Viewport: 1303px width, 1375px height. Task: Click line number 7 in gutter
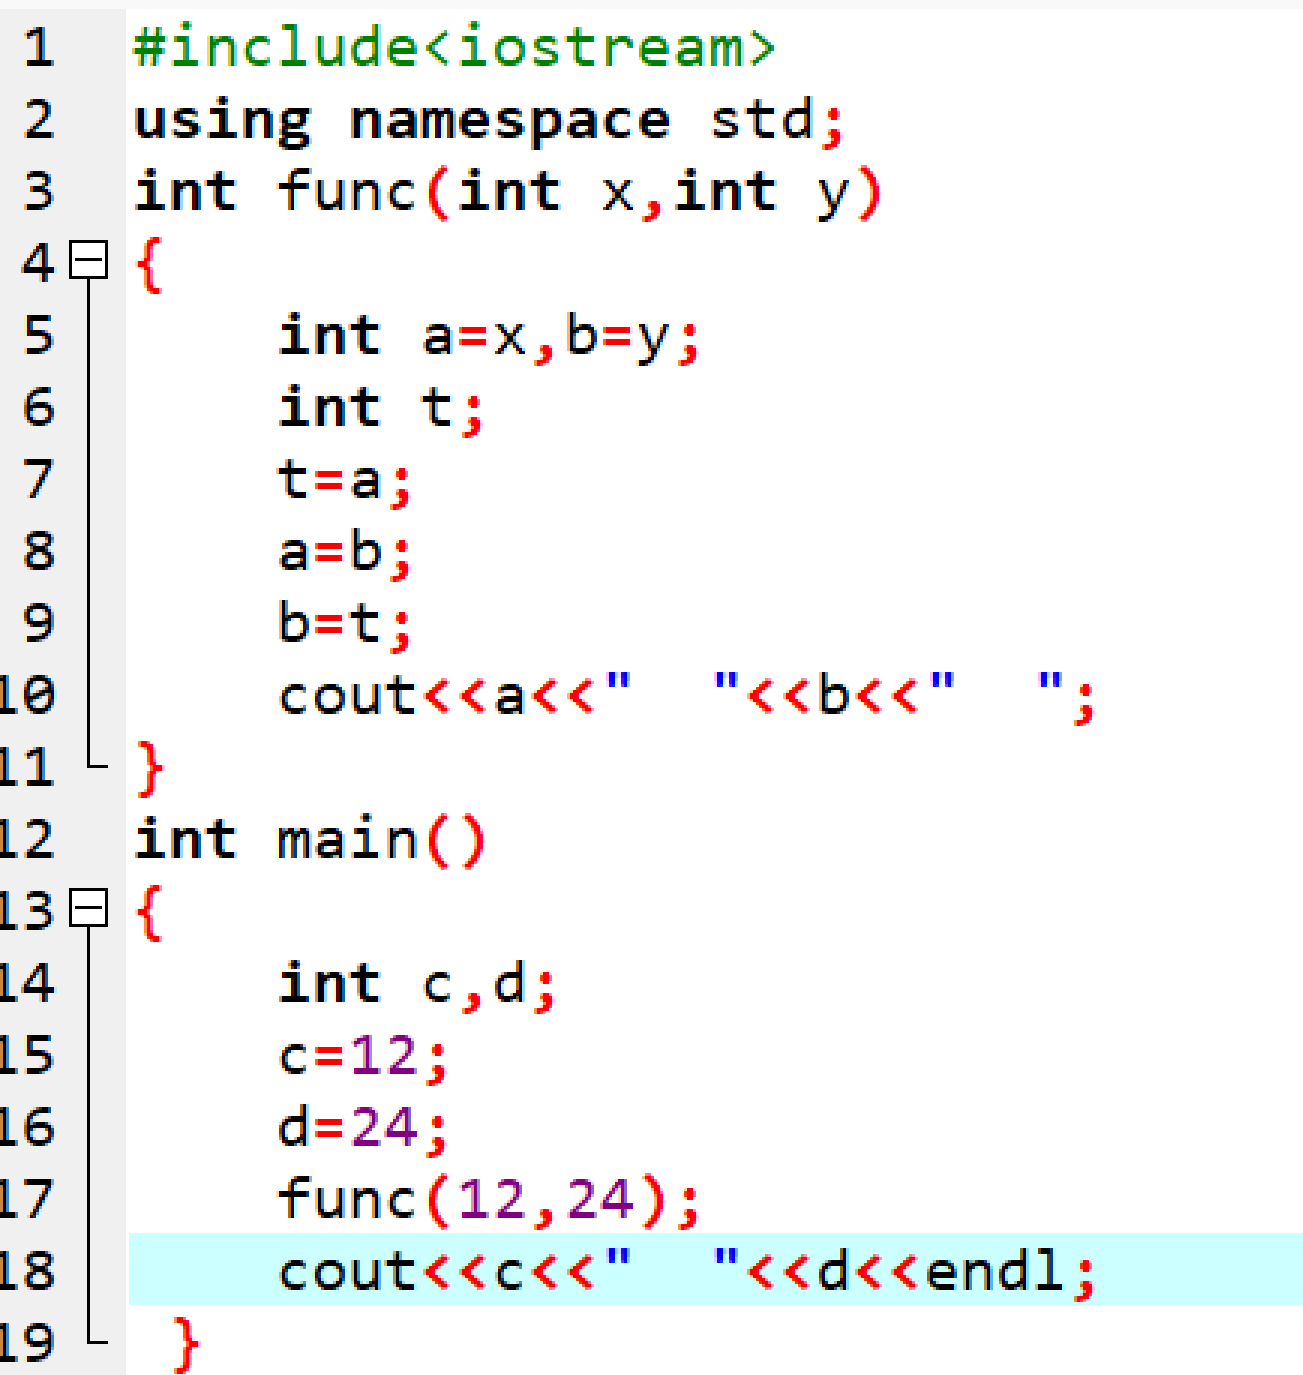coord(38,479)
